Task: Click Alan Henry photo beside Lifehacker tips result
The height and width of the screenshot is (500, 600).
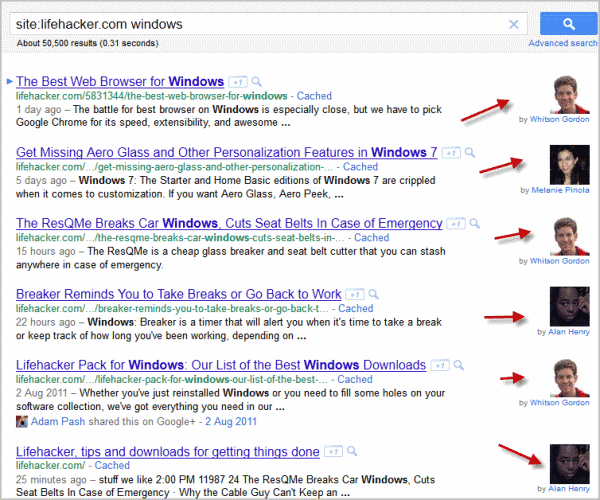Action: point(570,464)
